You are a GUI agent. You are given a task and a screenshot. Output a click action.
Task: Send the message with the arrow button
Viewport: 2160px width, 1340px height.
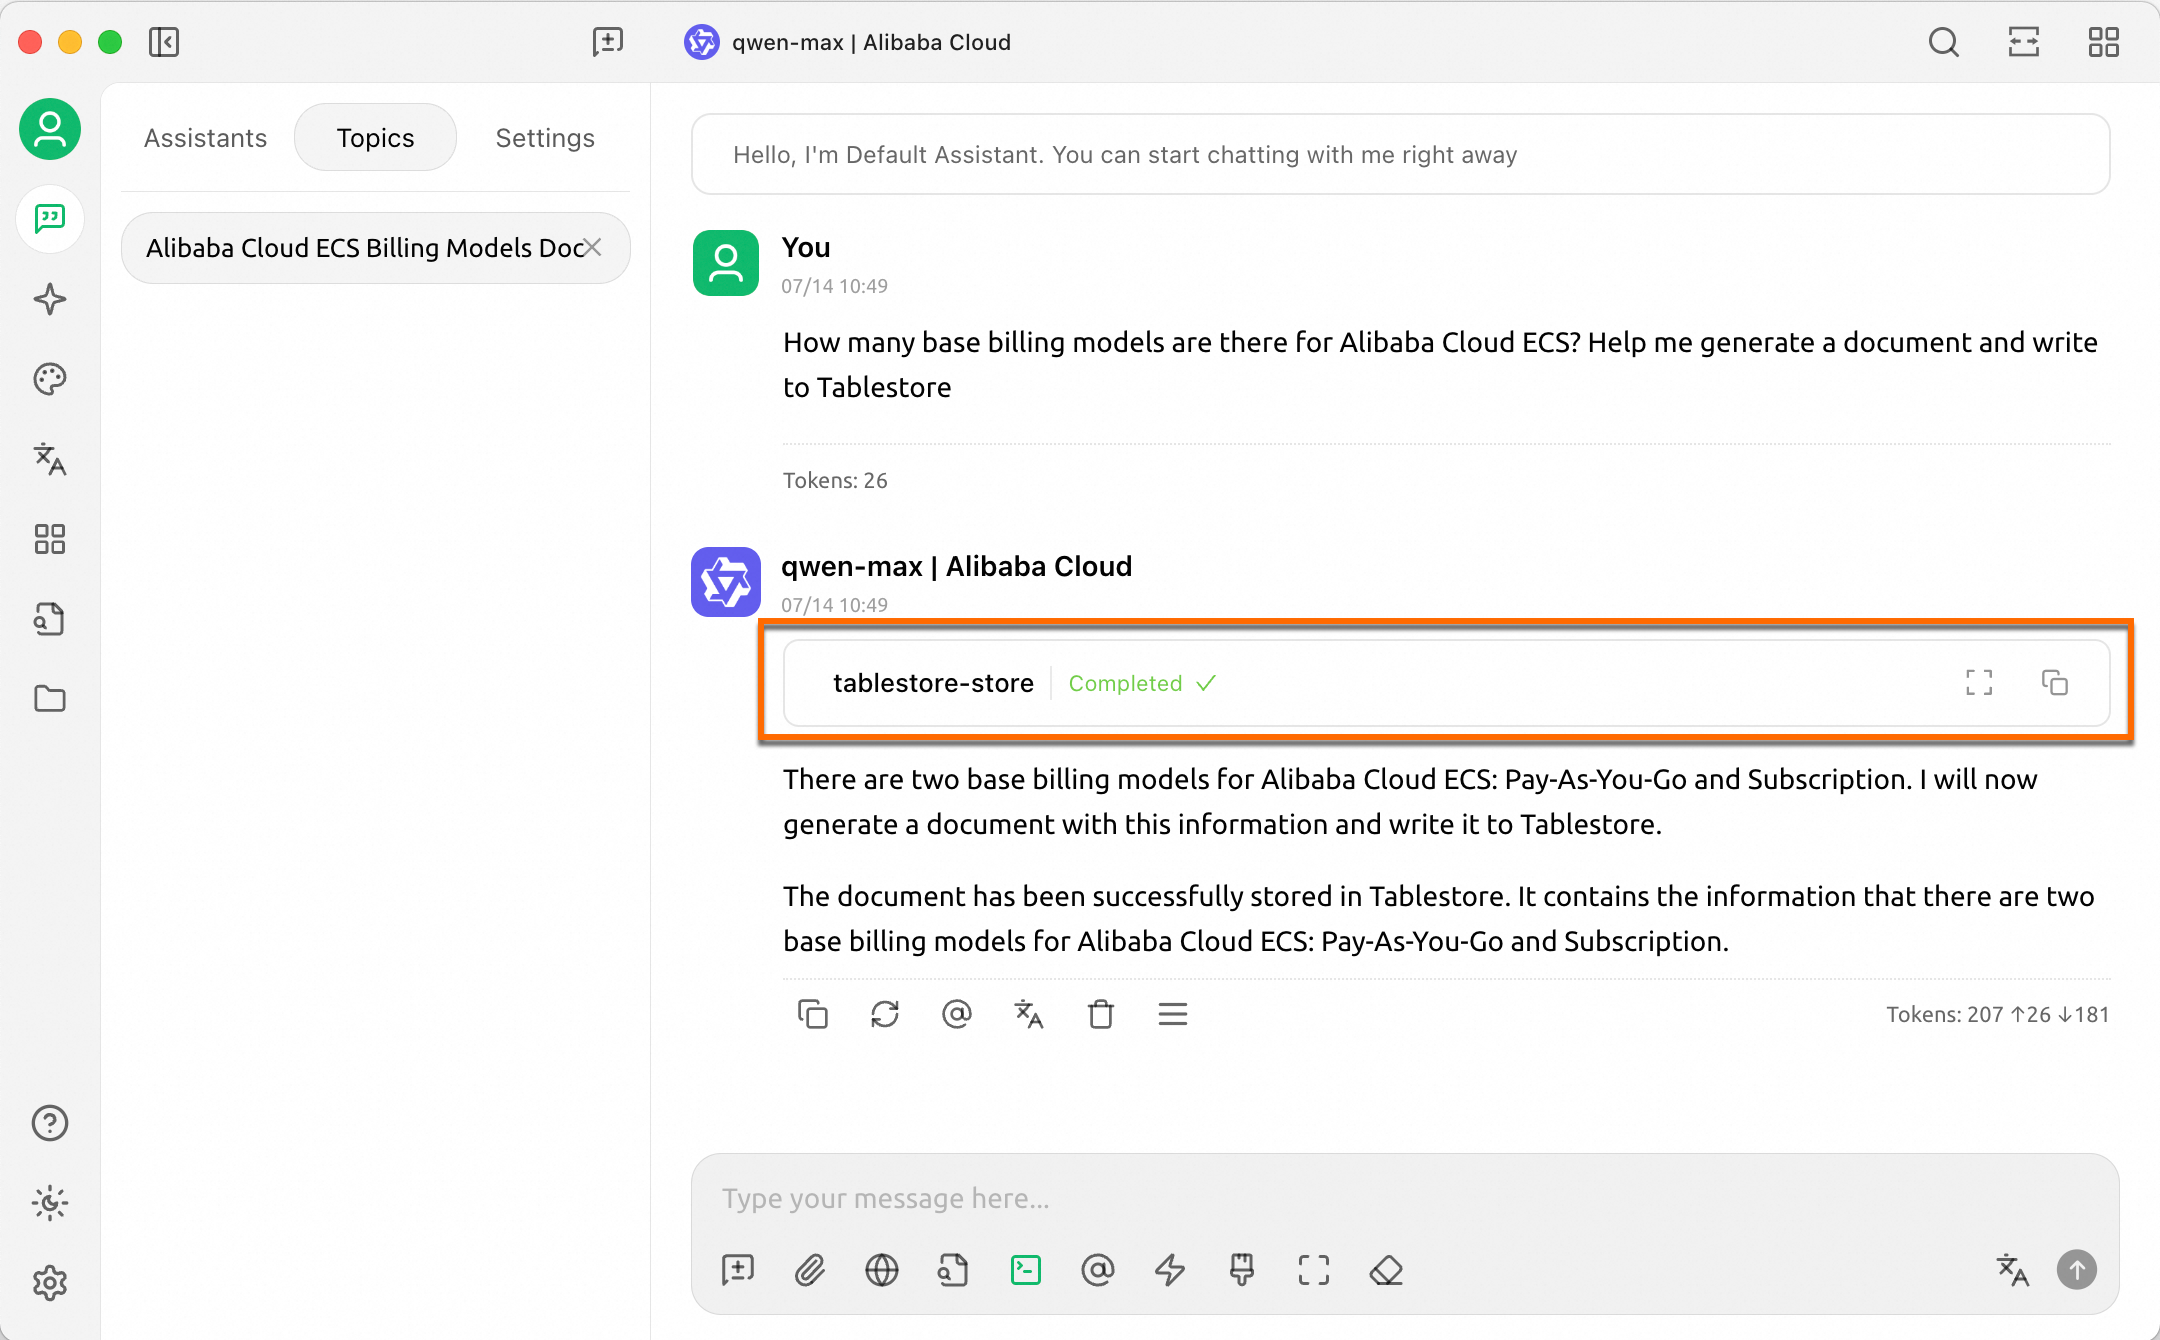(2077, 1270)
